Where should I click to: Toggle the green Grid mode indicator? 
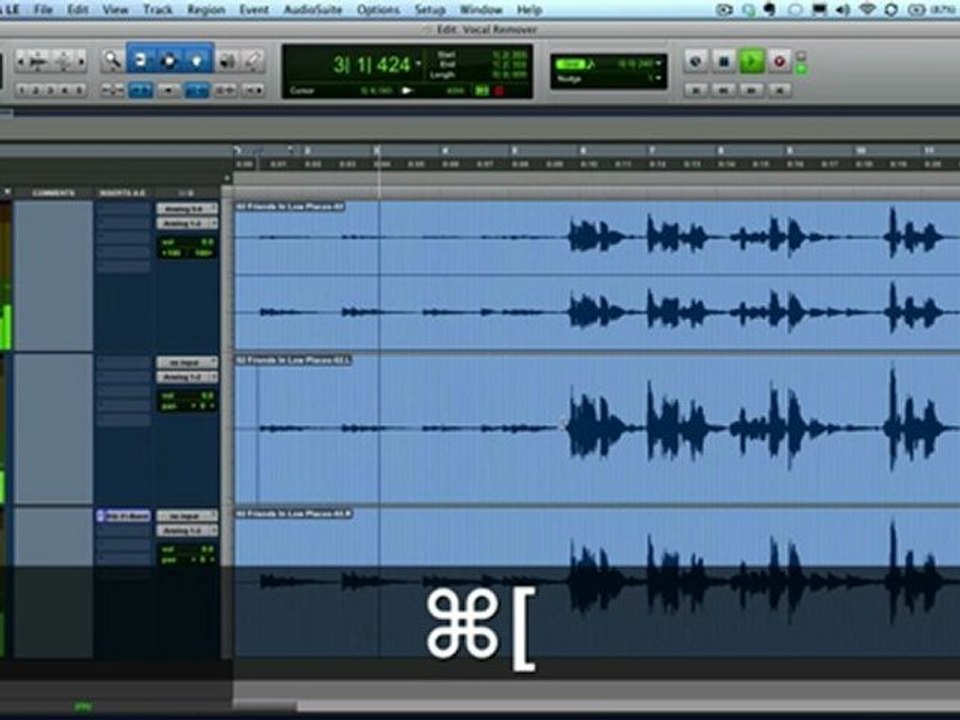click(x=571, y=64)
